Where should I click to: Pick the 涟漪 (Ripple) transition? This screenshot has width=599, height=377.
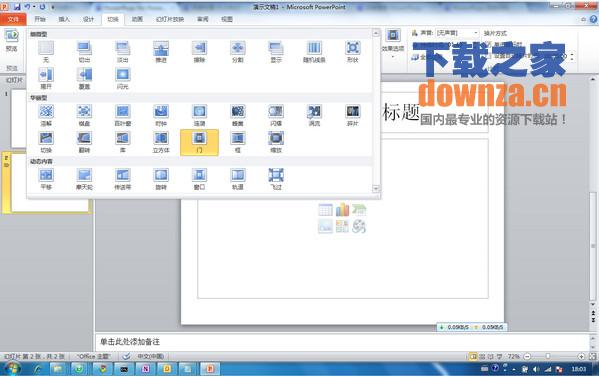(199, 115)
